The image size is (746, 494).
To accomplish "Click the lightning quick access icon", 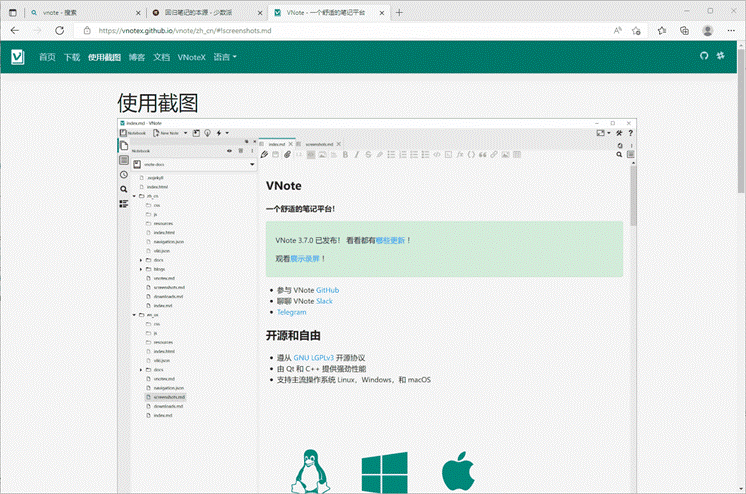I will point(219,133).
